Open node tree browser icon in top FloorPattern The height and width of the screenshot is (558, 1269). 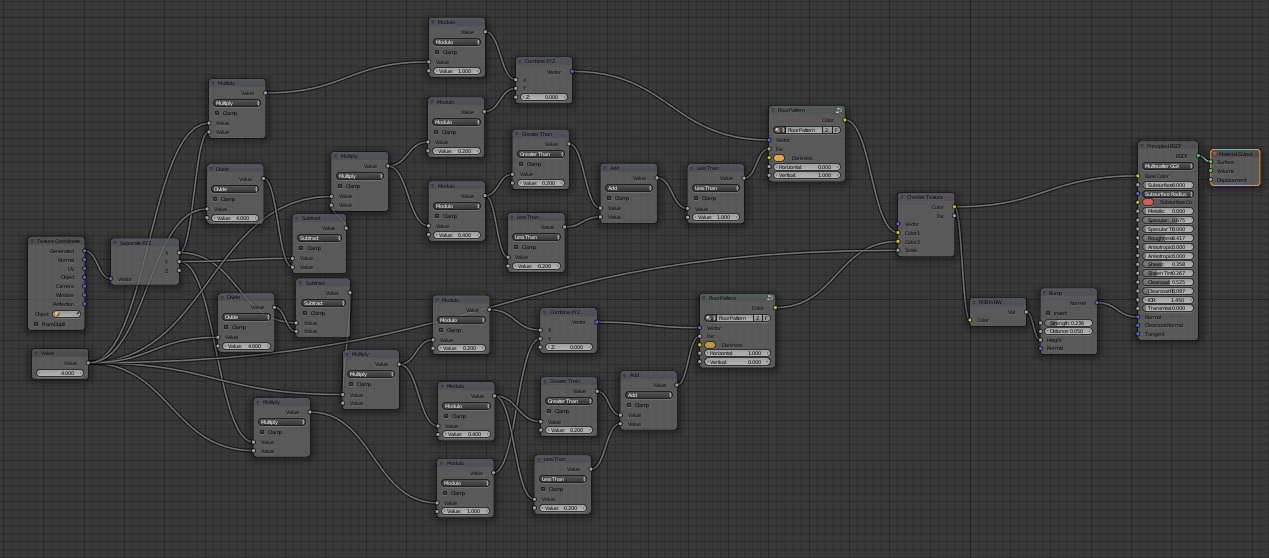779,130
